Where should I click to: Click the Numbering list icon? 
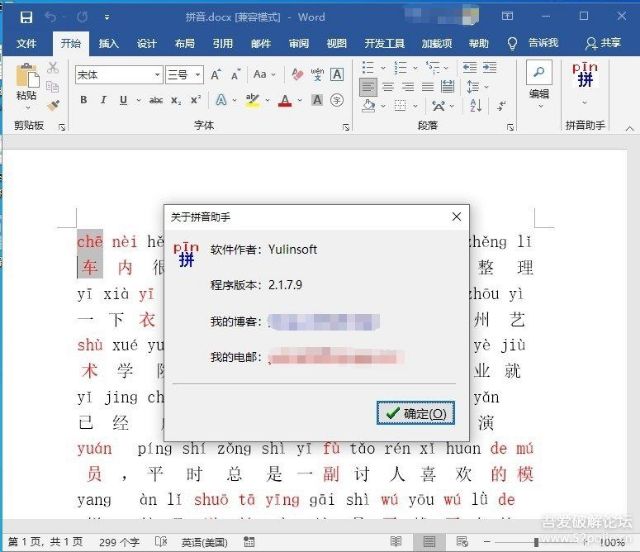coord(400,67)
